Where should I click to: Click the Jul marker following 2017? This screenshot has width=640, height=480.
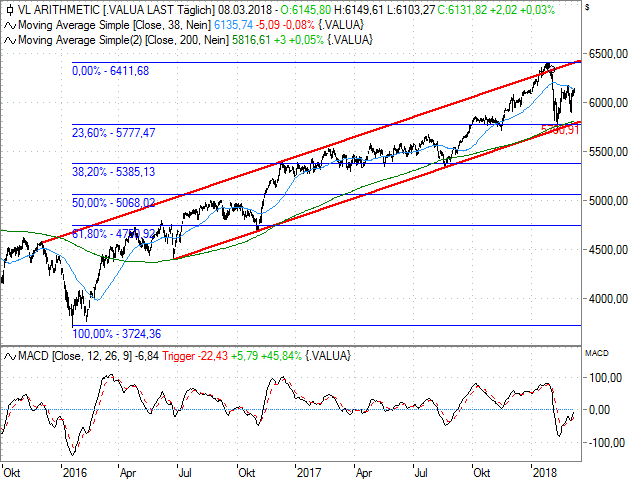click(x=421, y=473)
